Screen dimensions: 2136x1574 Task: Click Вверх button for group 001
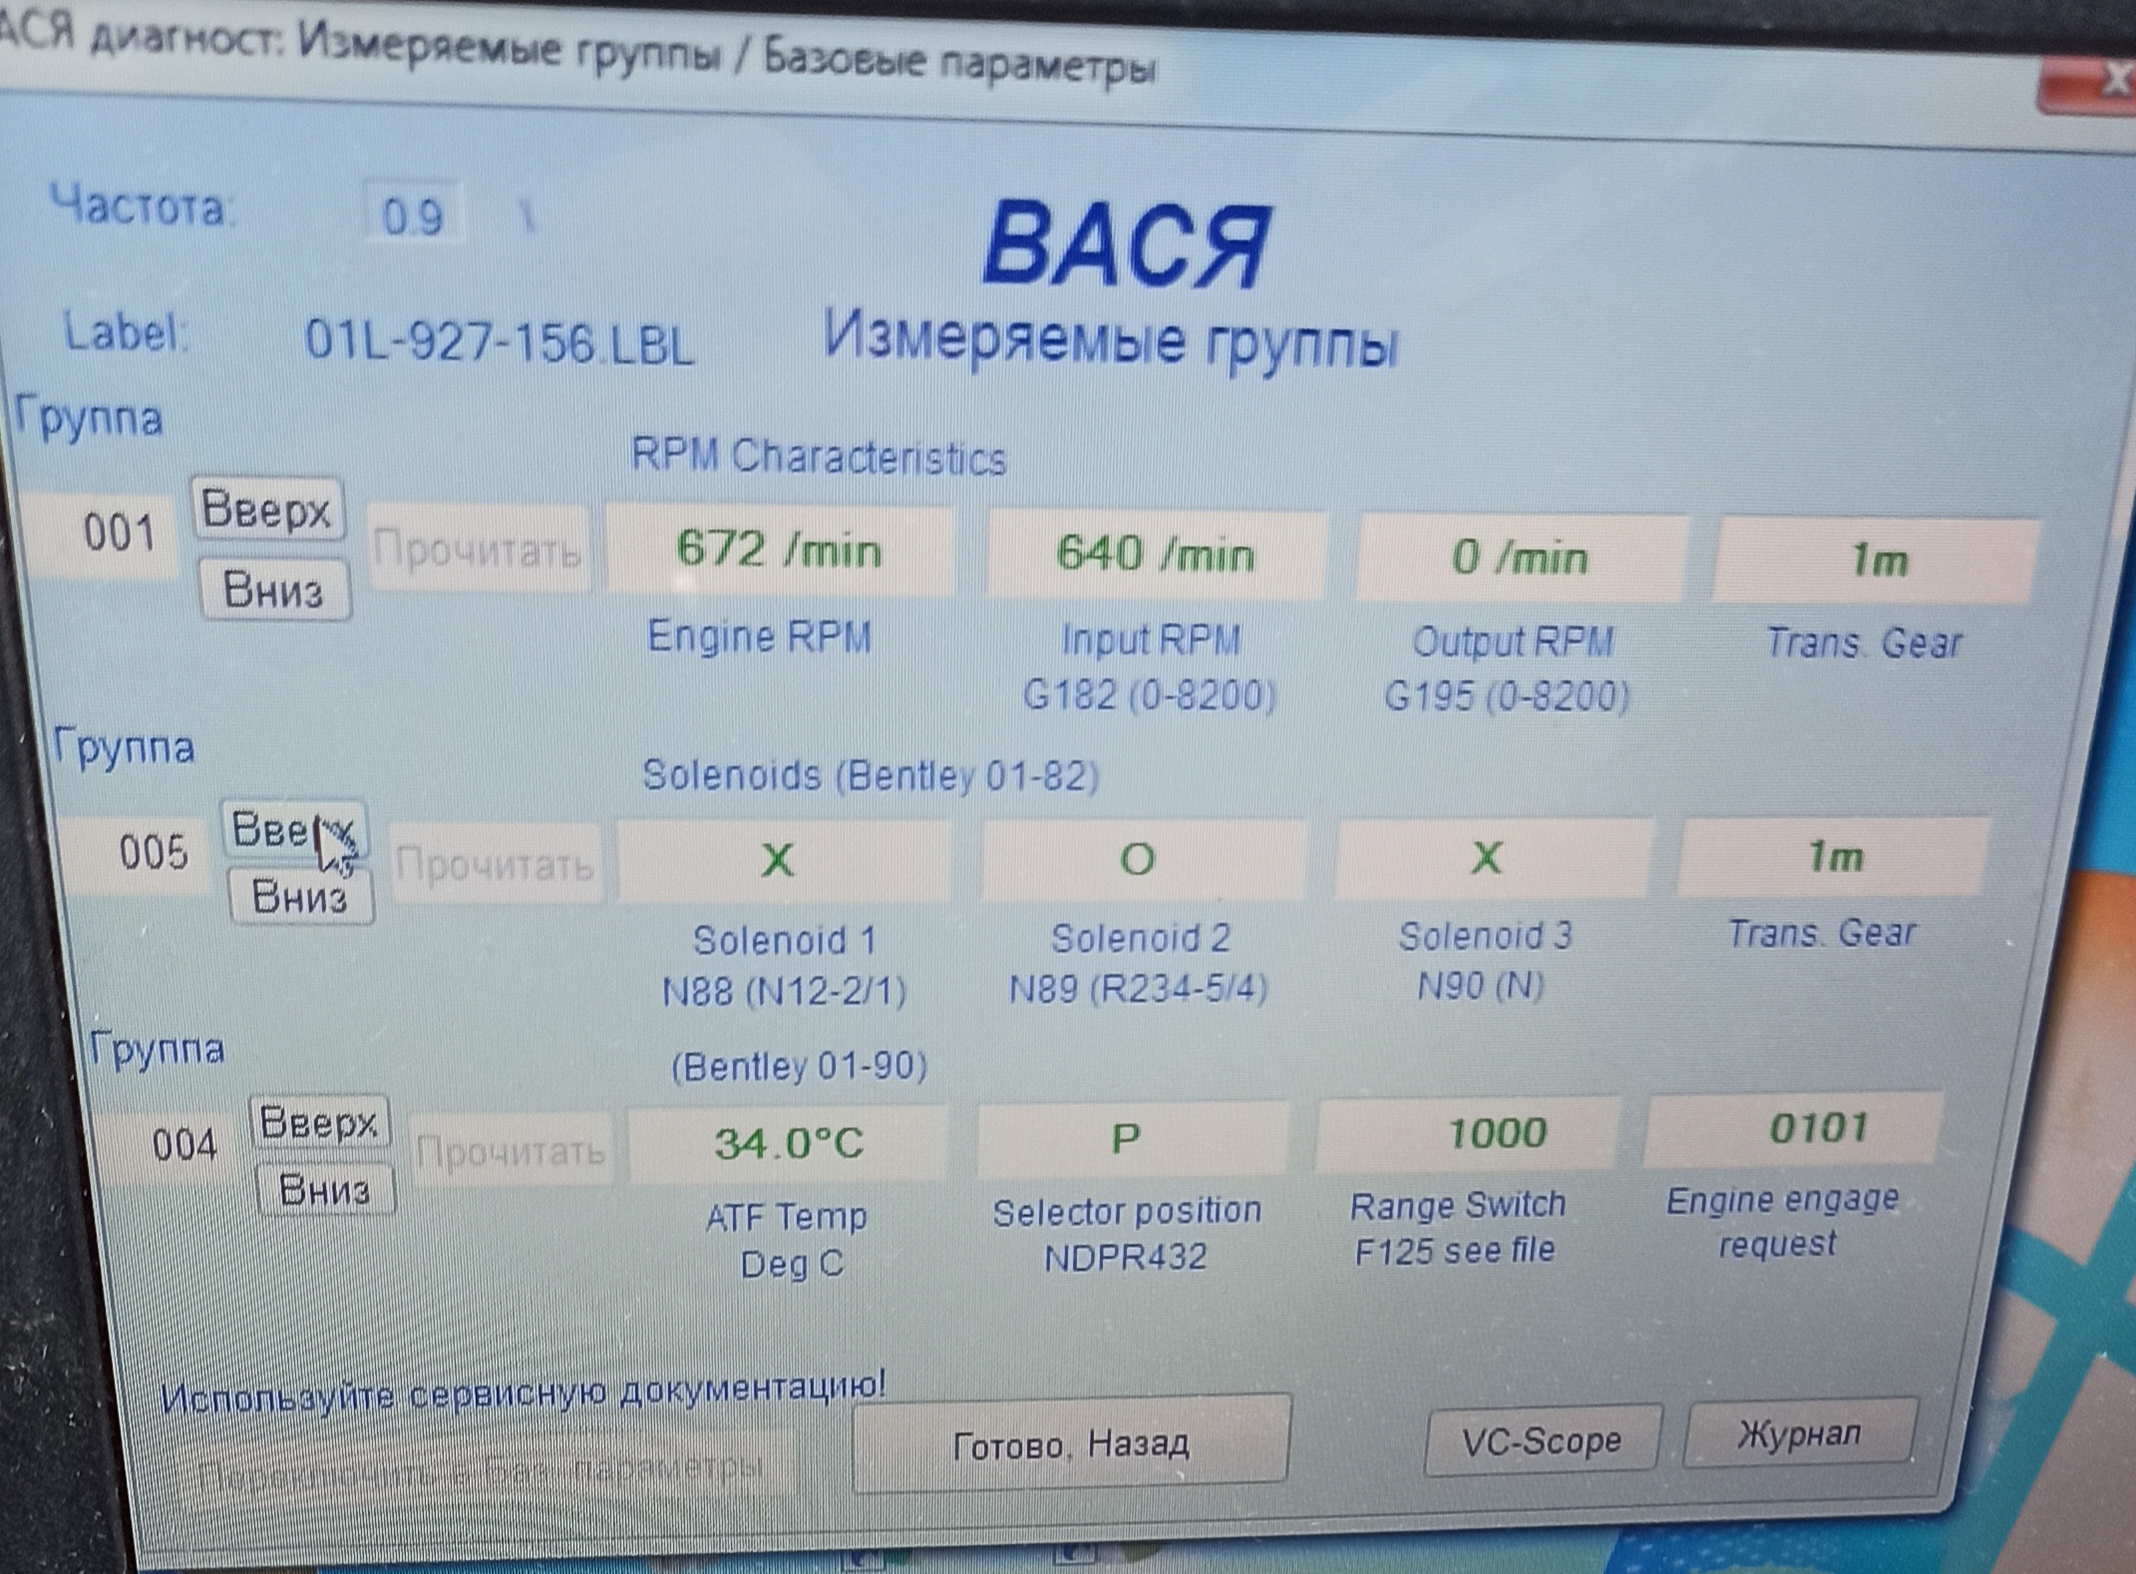pos(267,510)
